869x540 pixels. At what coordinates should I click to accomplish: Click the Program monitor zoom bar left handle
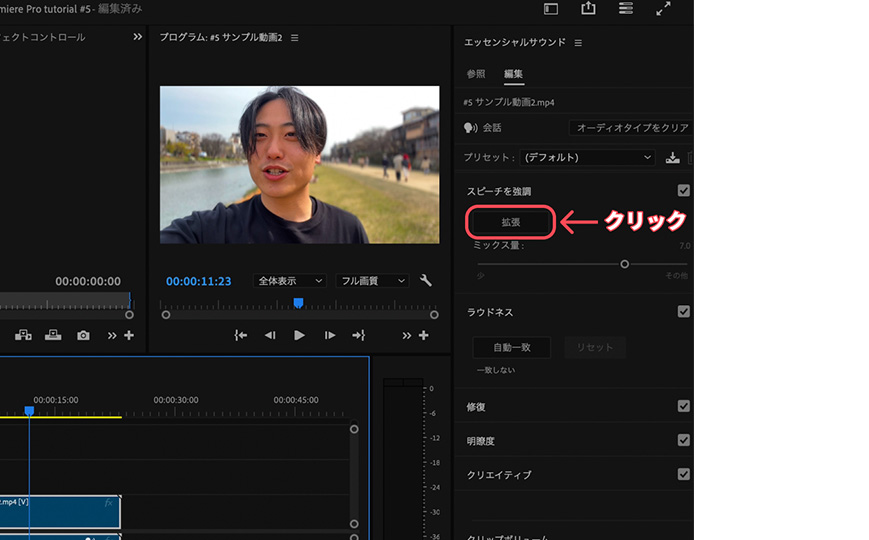click(165, 315)
